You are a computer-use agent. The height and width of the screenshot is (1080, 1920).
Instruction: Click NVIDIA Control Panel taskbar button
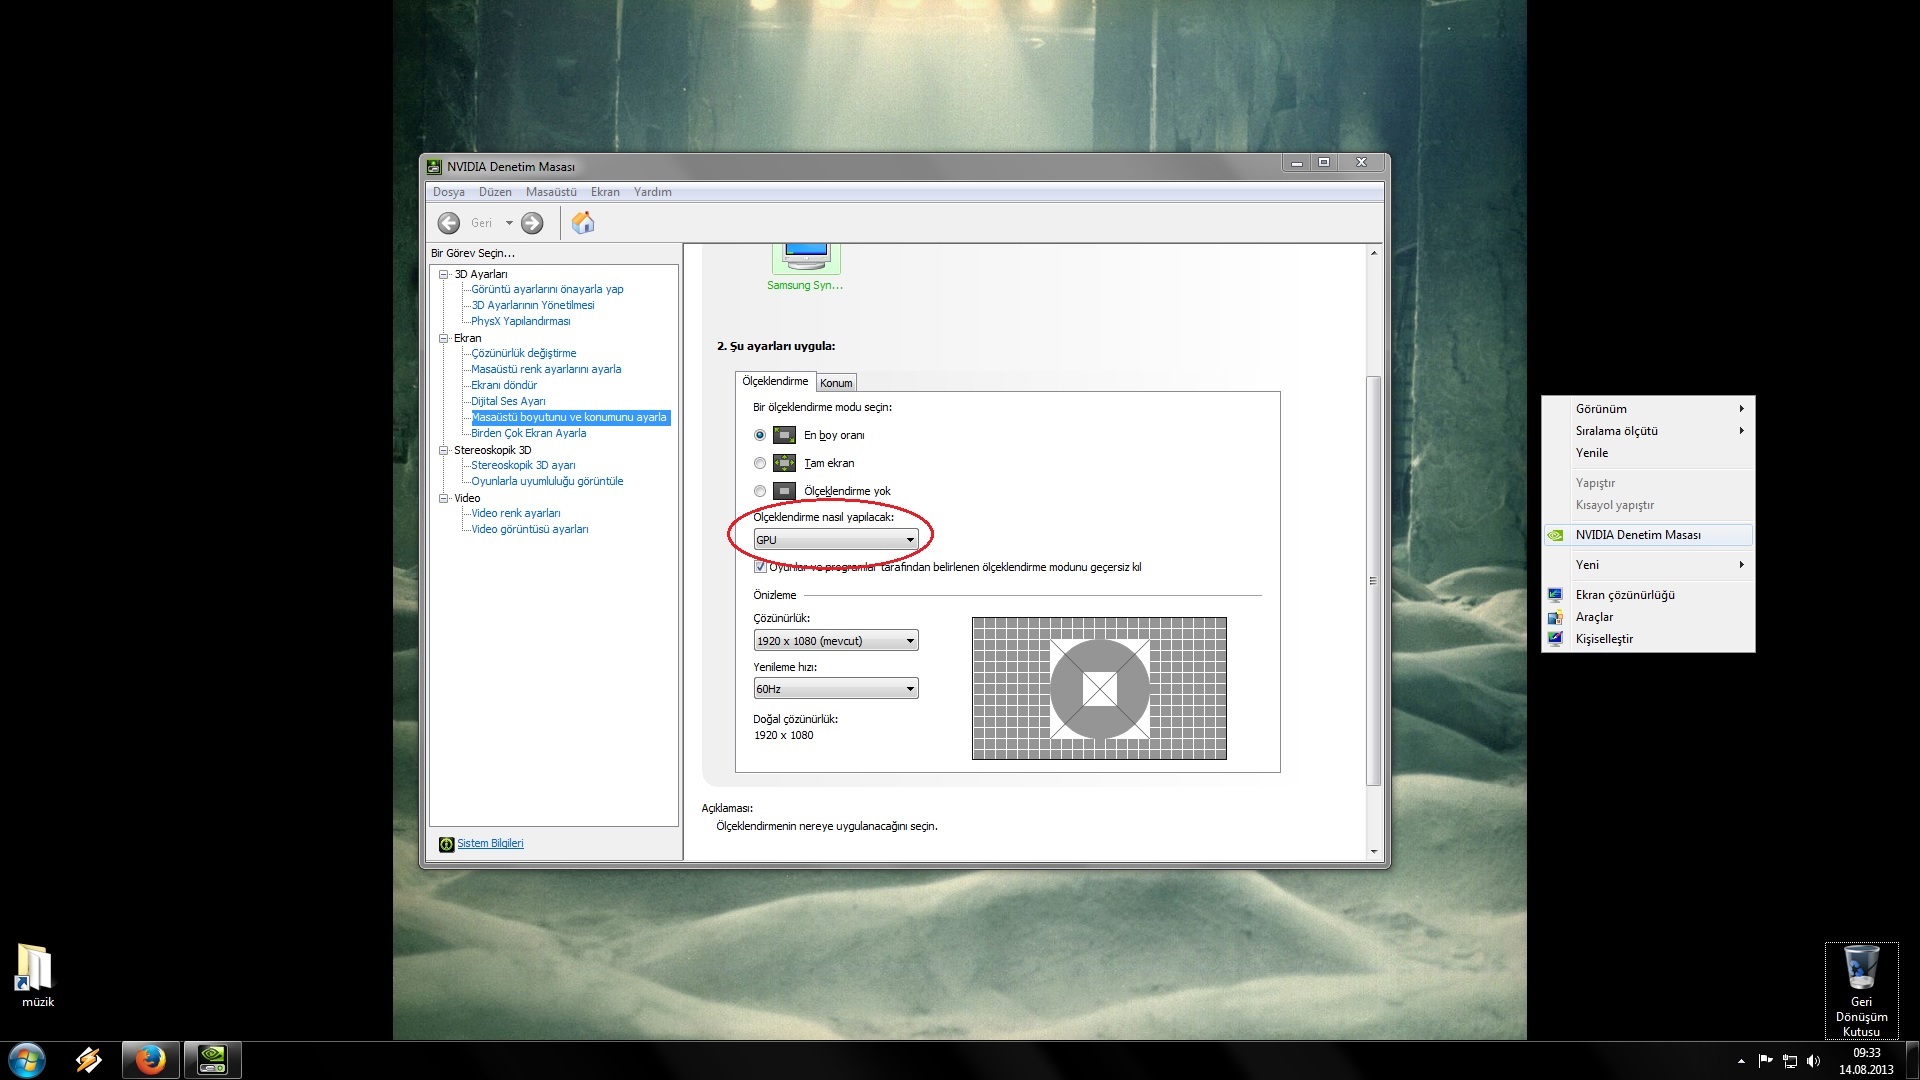coord(213,1060)
